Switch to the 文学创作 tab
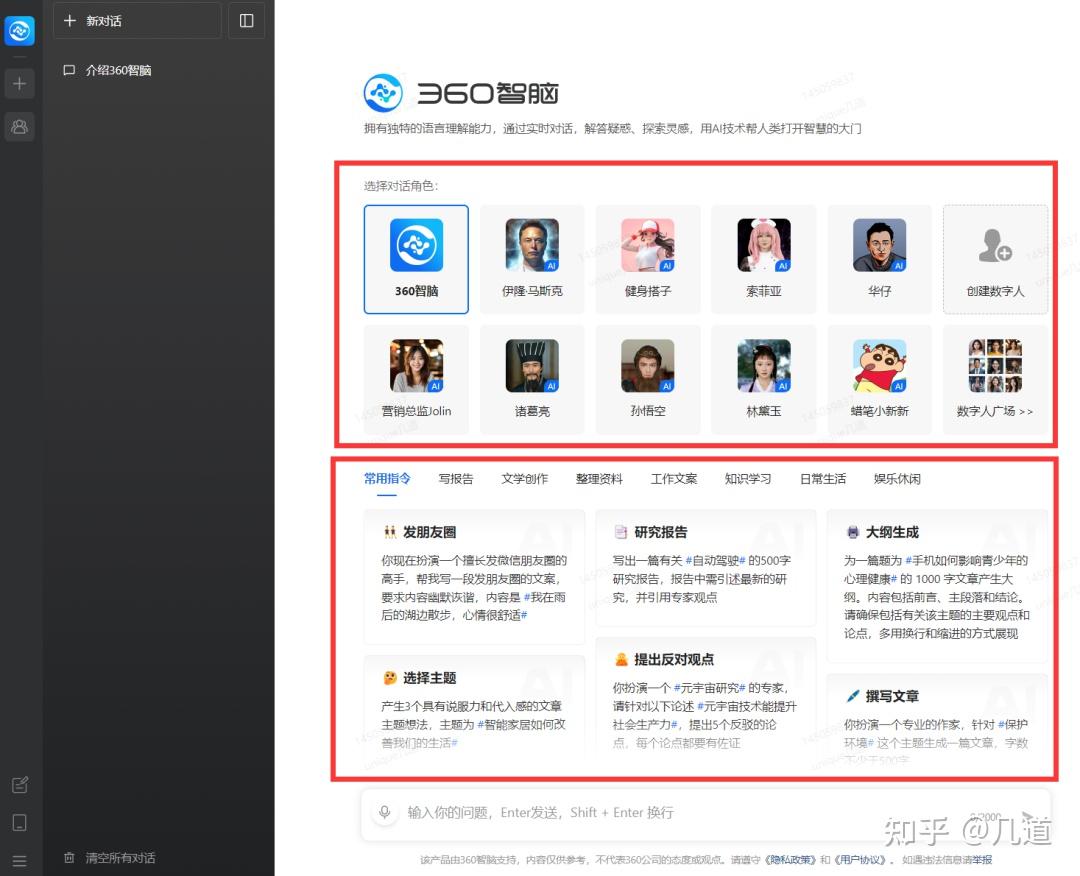This screenshot has height=876, width=1080. pos(524,478)
